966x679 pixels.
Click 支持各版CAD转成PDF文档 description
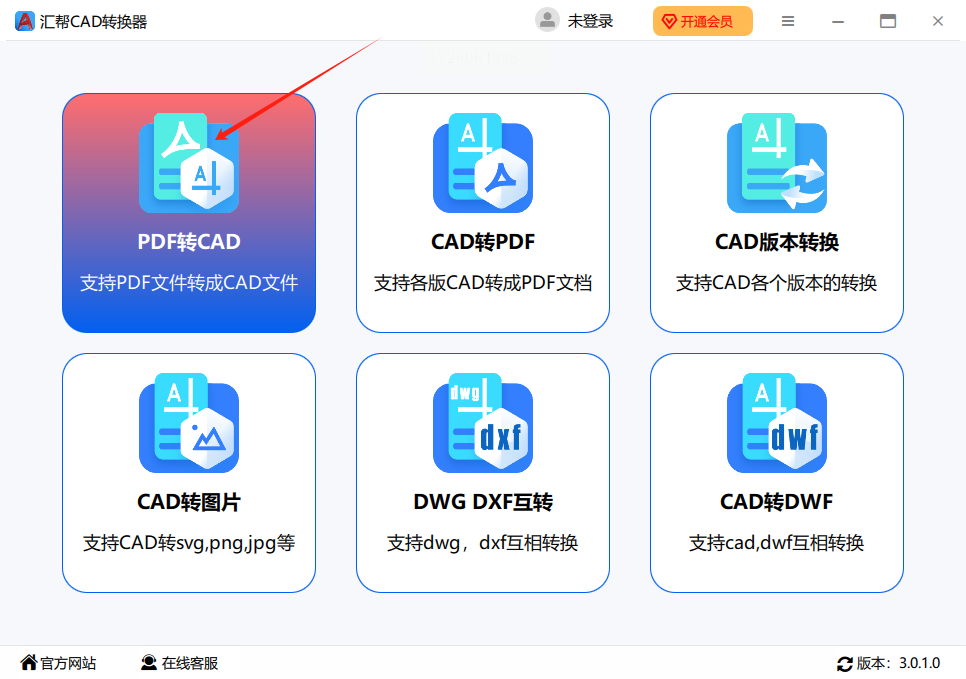coord(482,283)
